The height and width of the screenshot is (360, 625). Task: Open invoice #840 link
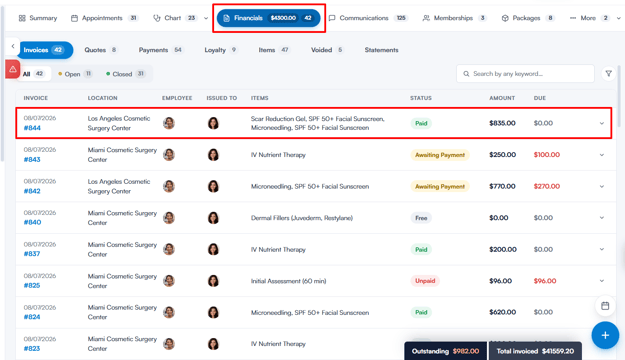pos(32,222)
